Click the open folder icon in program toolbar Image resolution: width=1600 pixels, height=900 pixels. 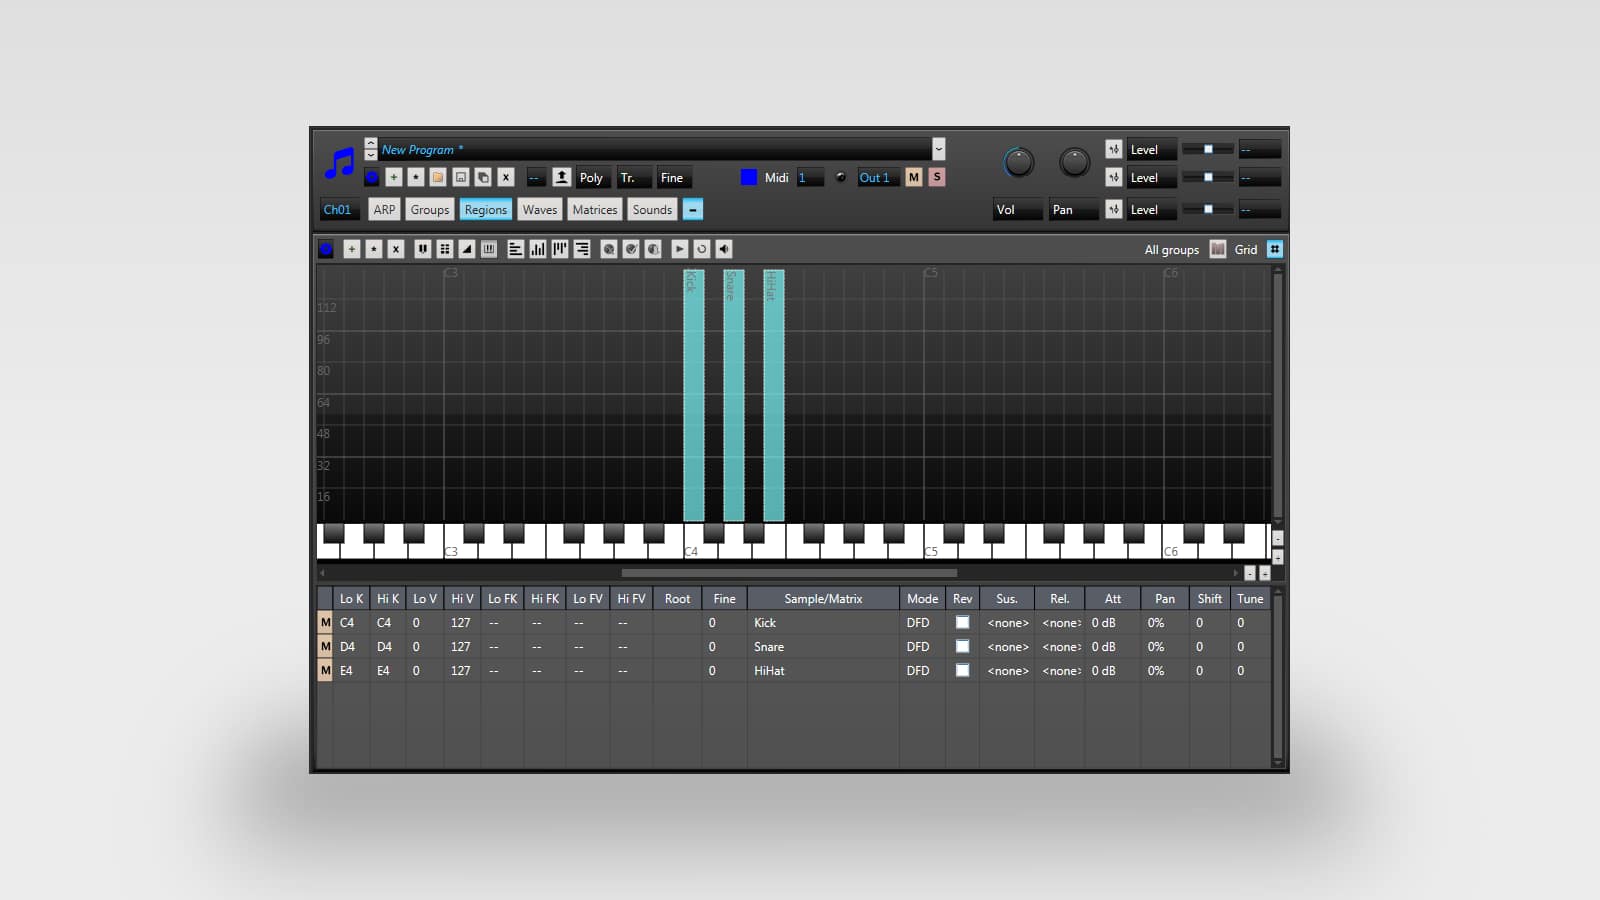point(438,177)
